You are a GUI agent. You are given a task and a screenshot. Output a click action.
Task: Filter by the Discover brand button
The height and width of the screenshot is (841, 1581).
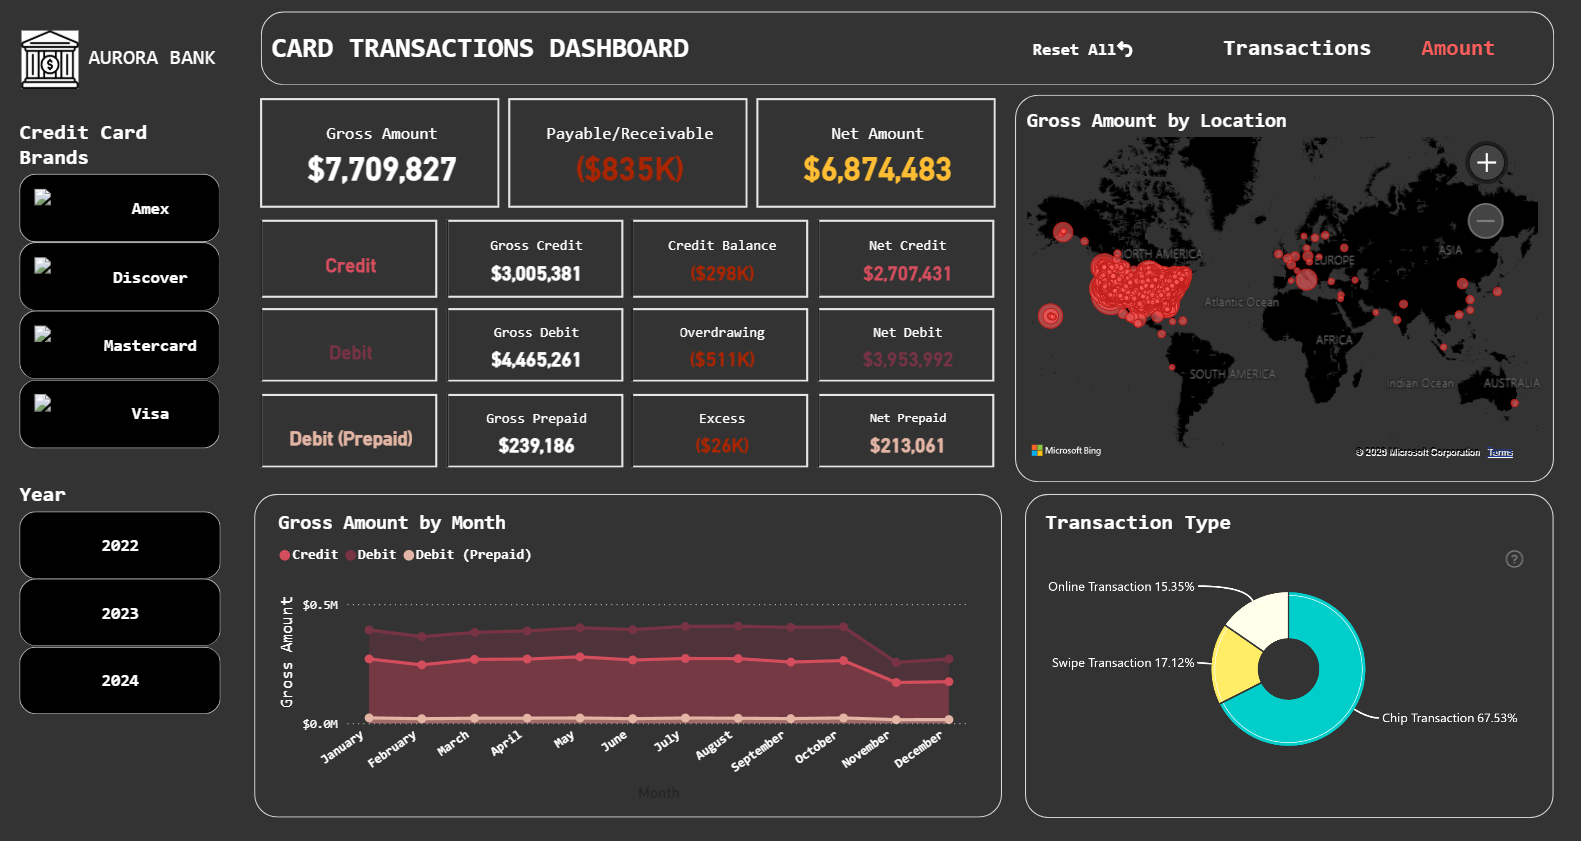pyautogui.click(x=120, y=277)
